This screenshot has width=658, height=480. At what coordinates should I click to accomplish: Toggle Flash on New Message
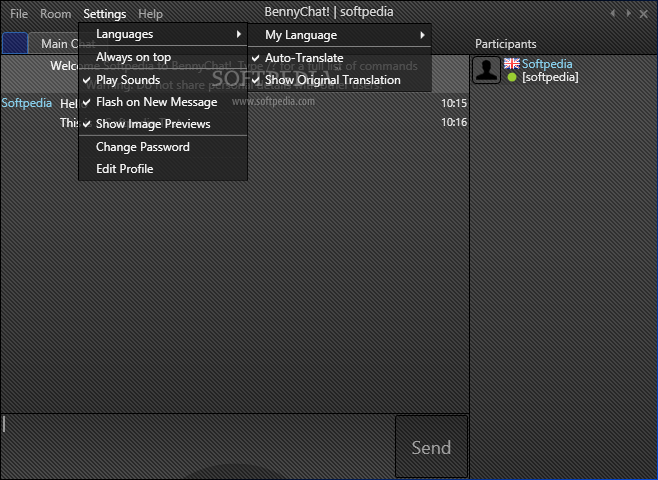(163, 102)
